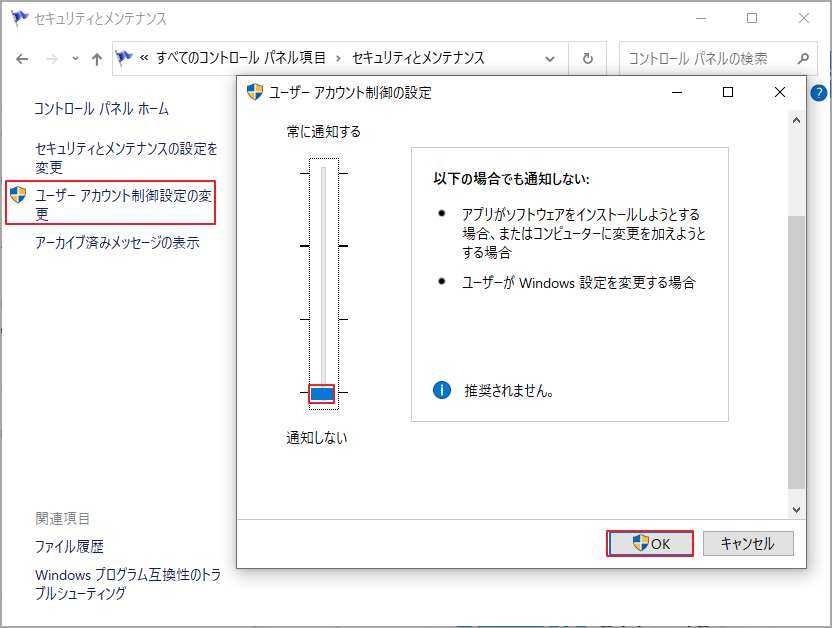832x628 pixels.
Task: Click the magnifier search icon
Action: (803, 58)
